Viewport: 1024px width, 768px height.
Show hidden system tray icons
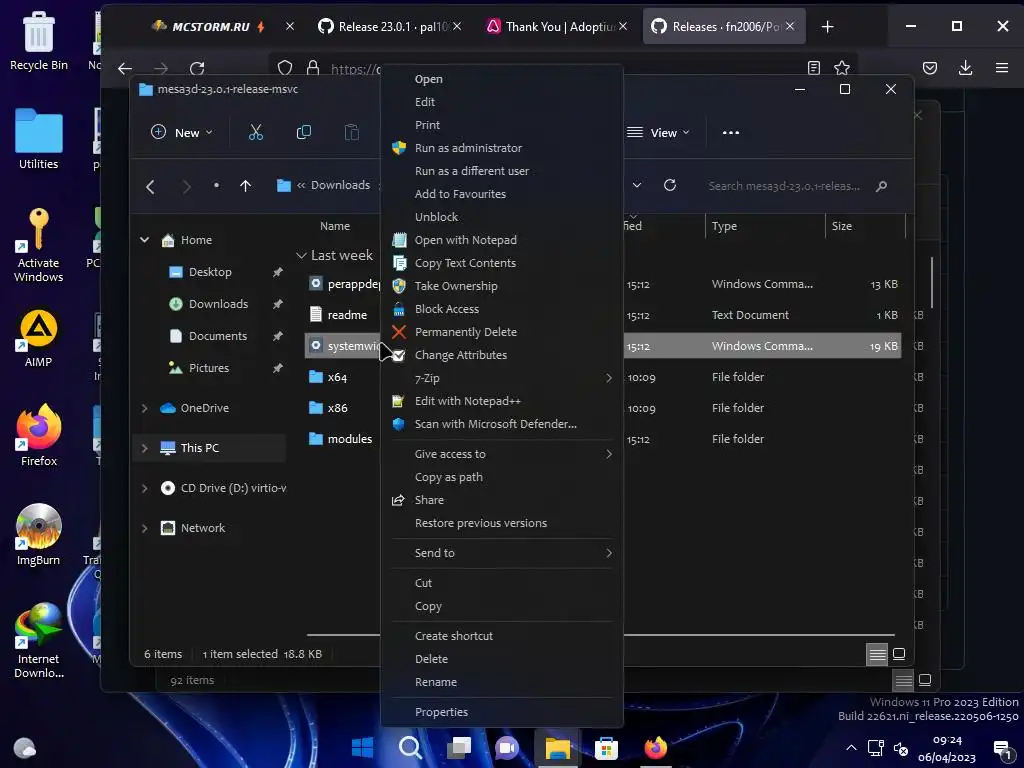pos(851,748)
